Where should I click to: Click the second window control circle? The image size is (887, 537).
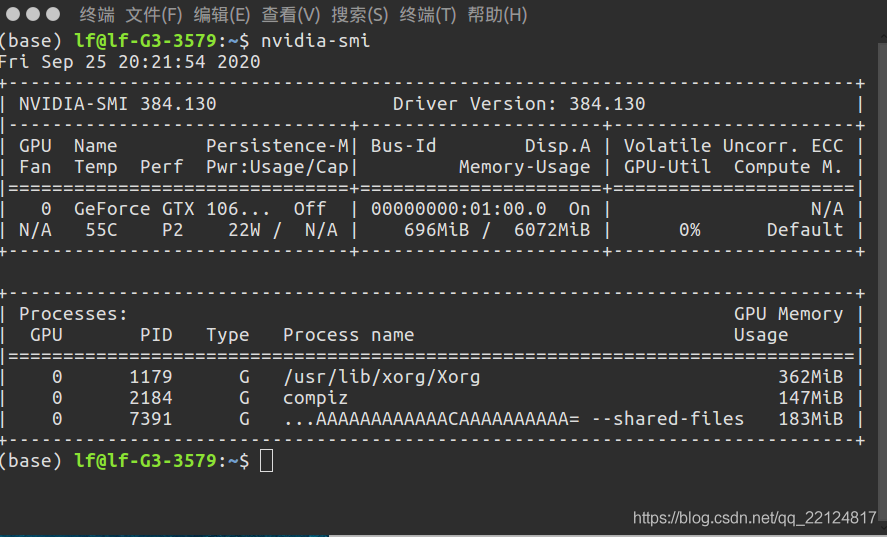[33, 14]
